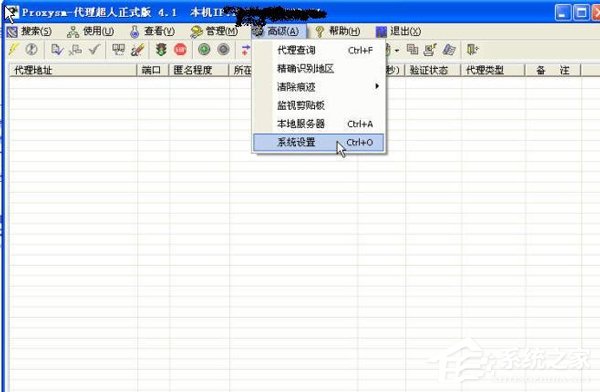Click the exit door toolbar icon
The width and height of the screenshot is (600, 392).
(x=473, y=49)
